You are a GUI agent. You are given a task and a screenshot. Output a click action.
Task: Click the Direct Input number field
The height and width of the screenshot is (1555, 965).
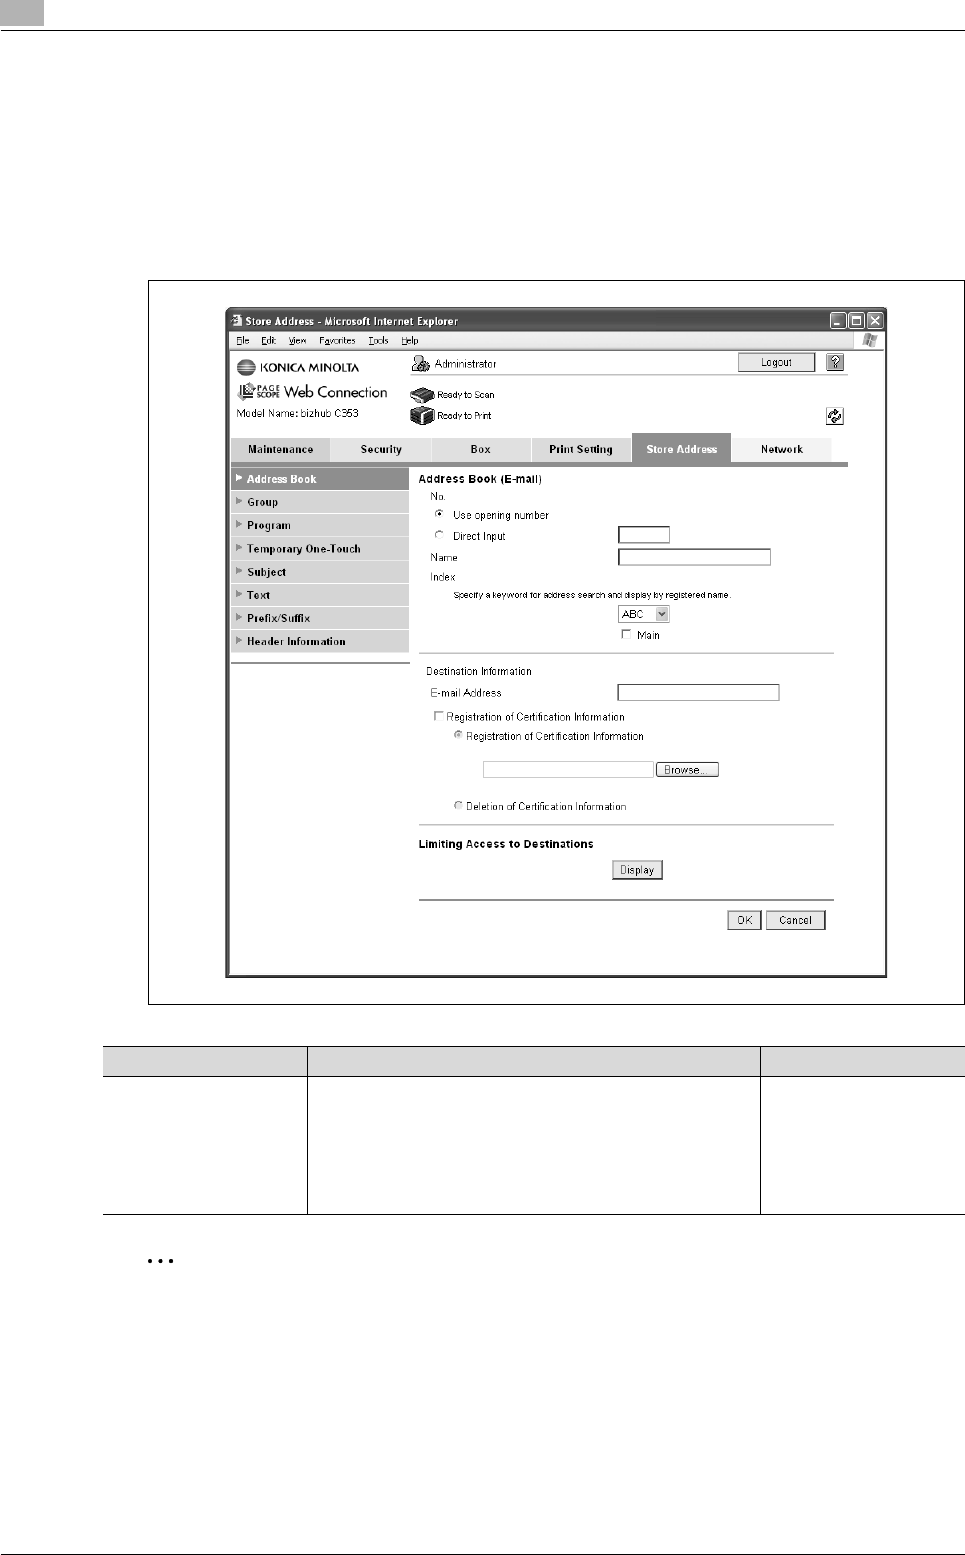pos(644,535)
